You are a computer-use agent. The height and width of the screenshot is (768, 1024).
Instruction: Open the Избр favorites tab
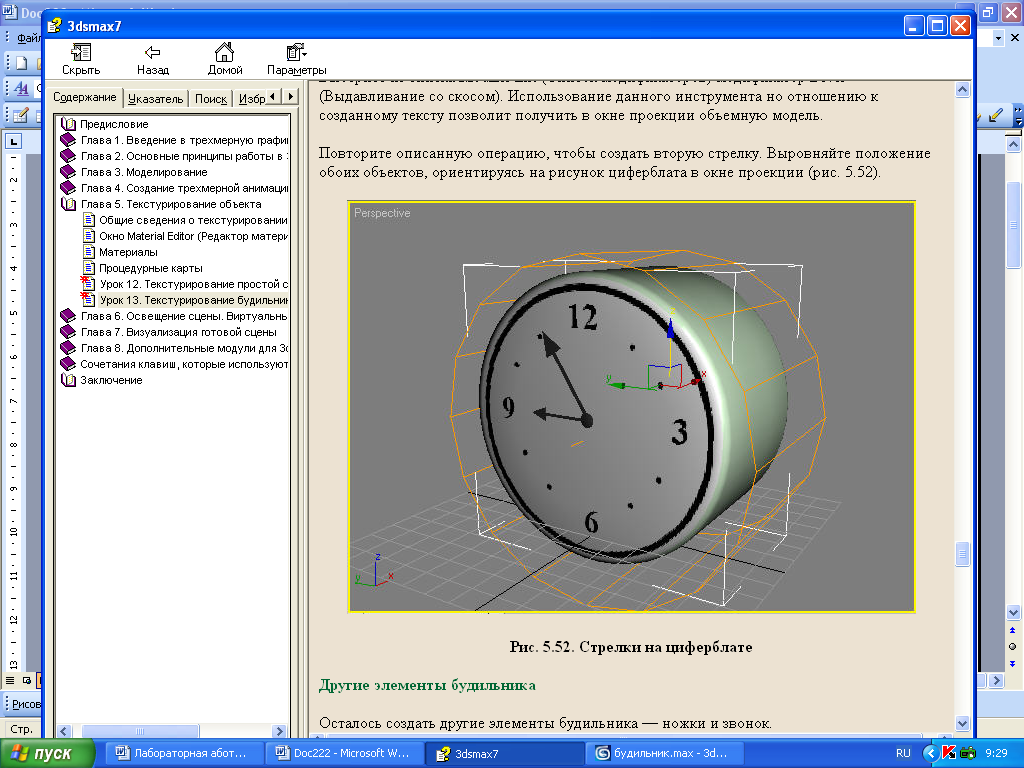click(251, 99)
